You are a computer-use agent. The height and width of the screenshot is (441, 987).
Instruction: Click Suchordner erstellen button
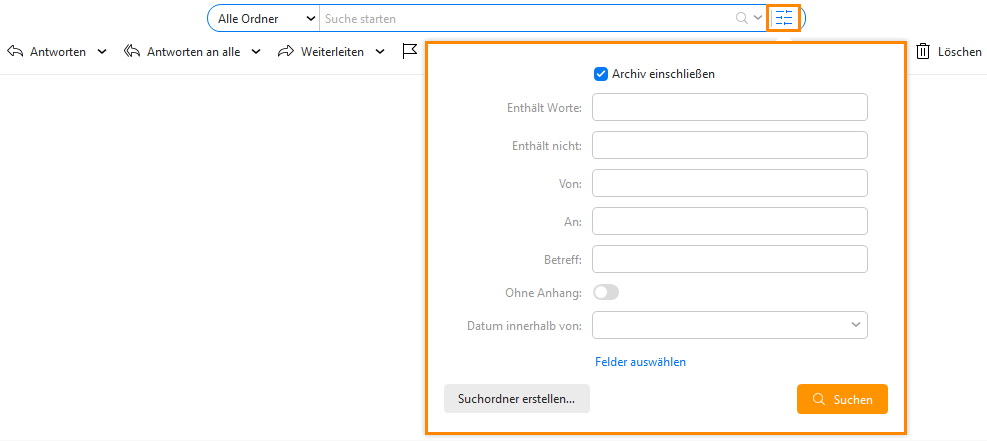[517, 399]
